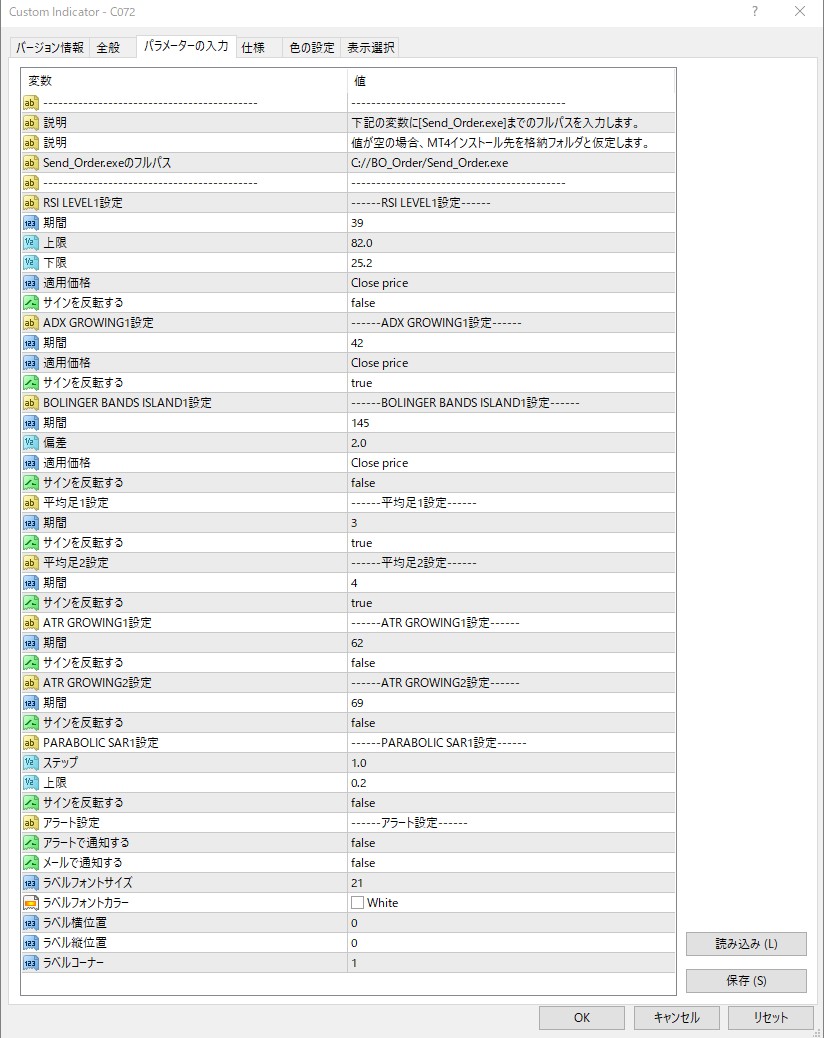Select the integer icon of 期間 row valued 39
The width and height of the screenshot is (824, 1038).
click(31, 223)
